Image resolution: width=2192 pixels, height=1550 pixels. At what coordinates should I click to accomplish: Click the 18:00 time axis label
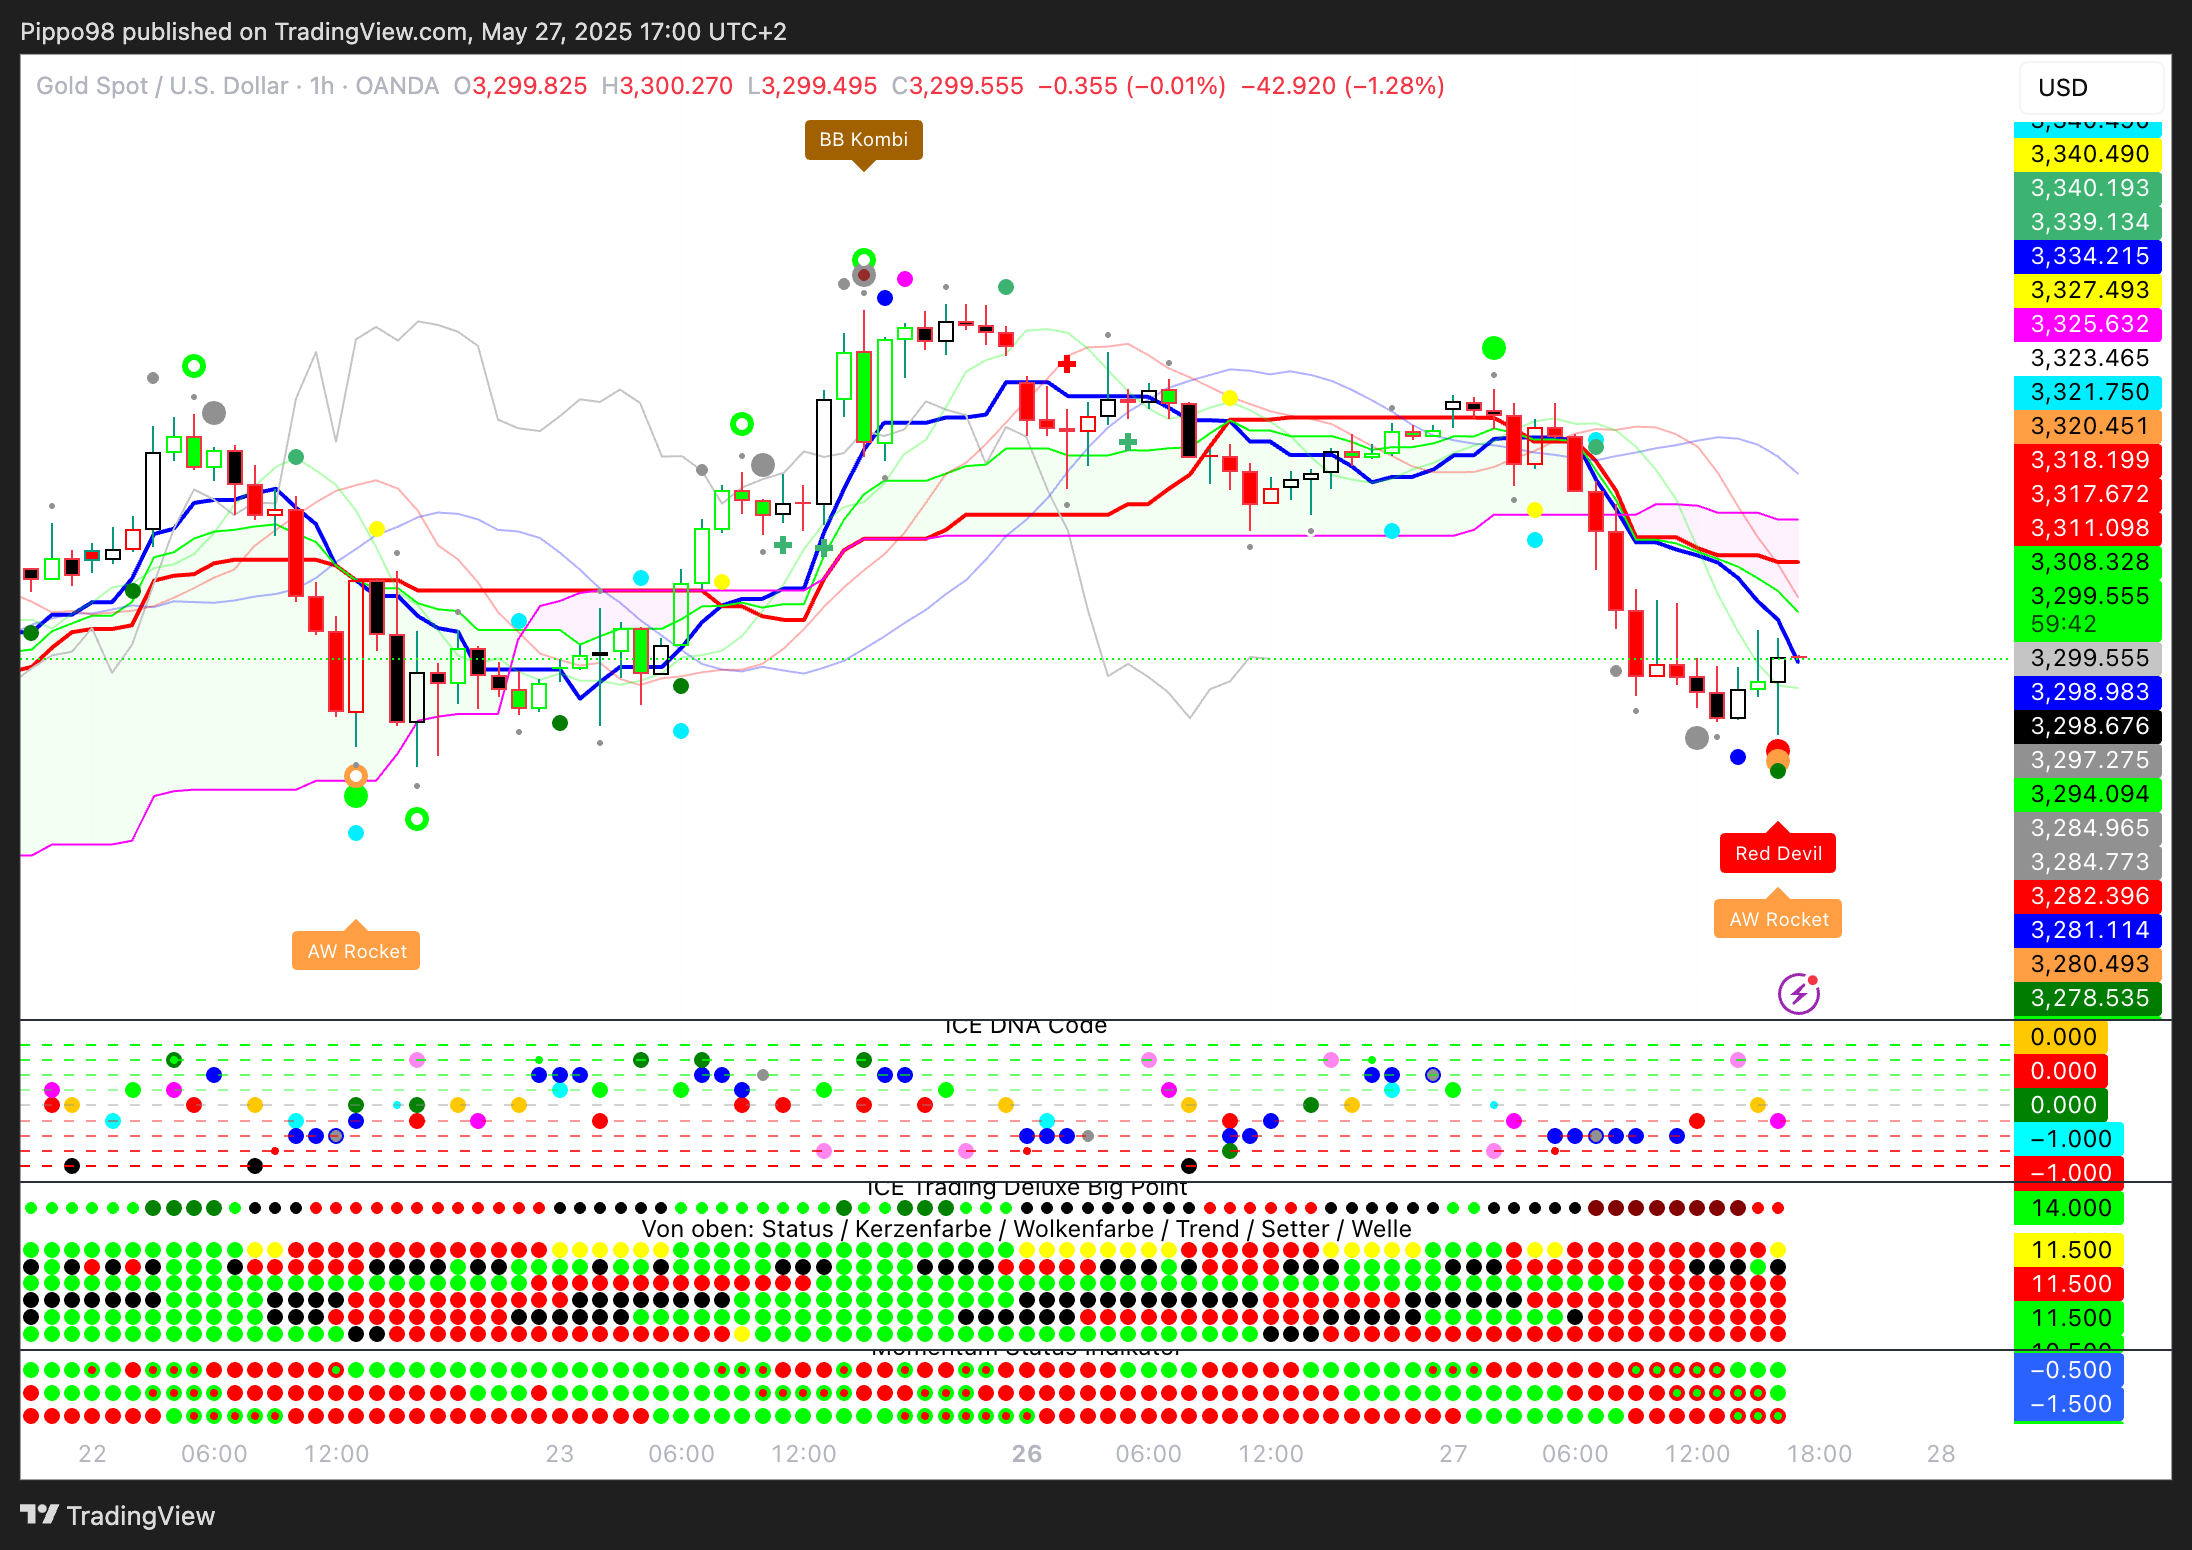(x=1819, y=1454)
